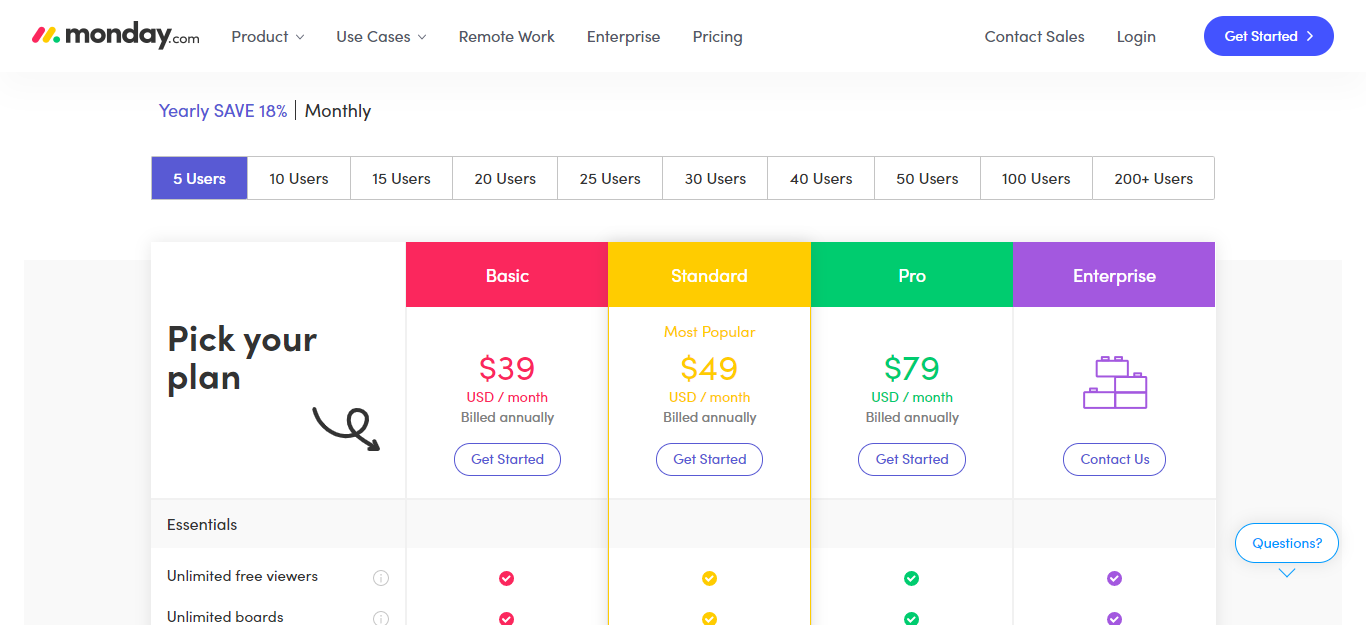Switch to Monthly billing

(338, 111)
